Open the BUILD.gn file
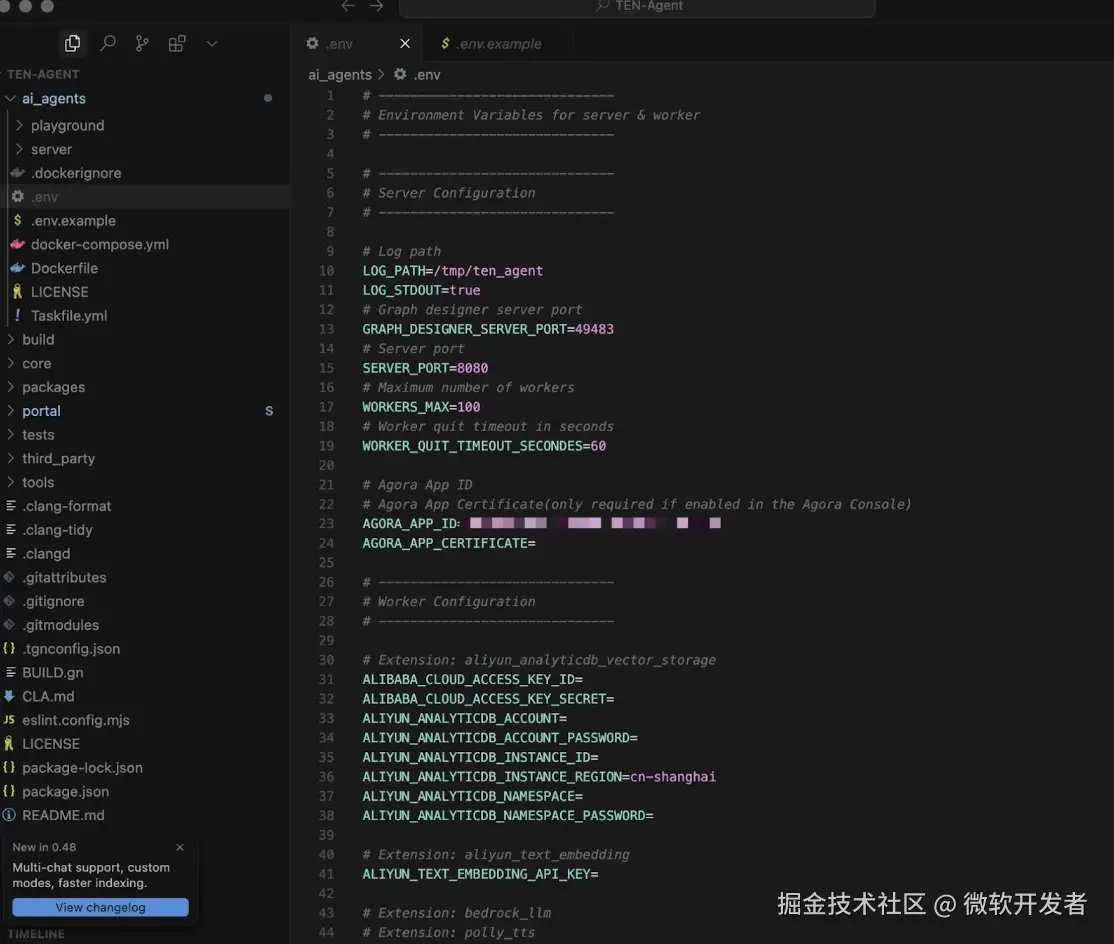The width and height of the screenshot is (1114, 944). pyautogui.click(x=144, y=673)
